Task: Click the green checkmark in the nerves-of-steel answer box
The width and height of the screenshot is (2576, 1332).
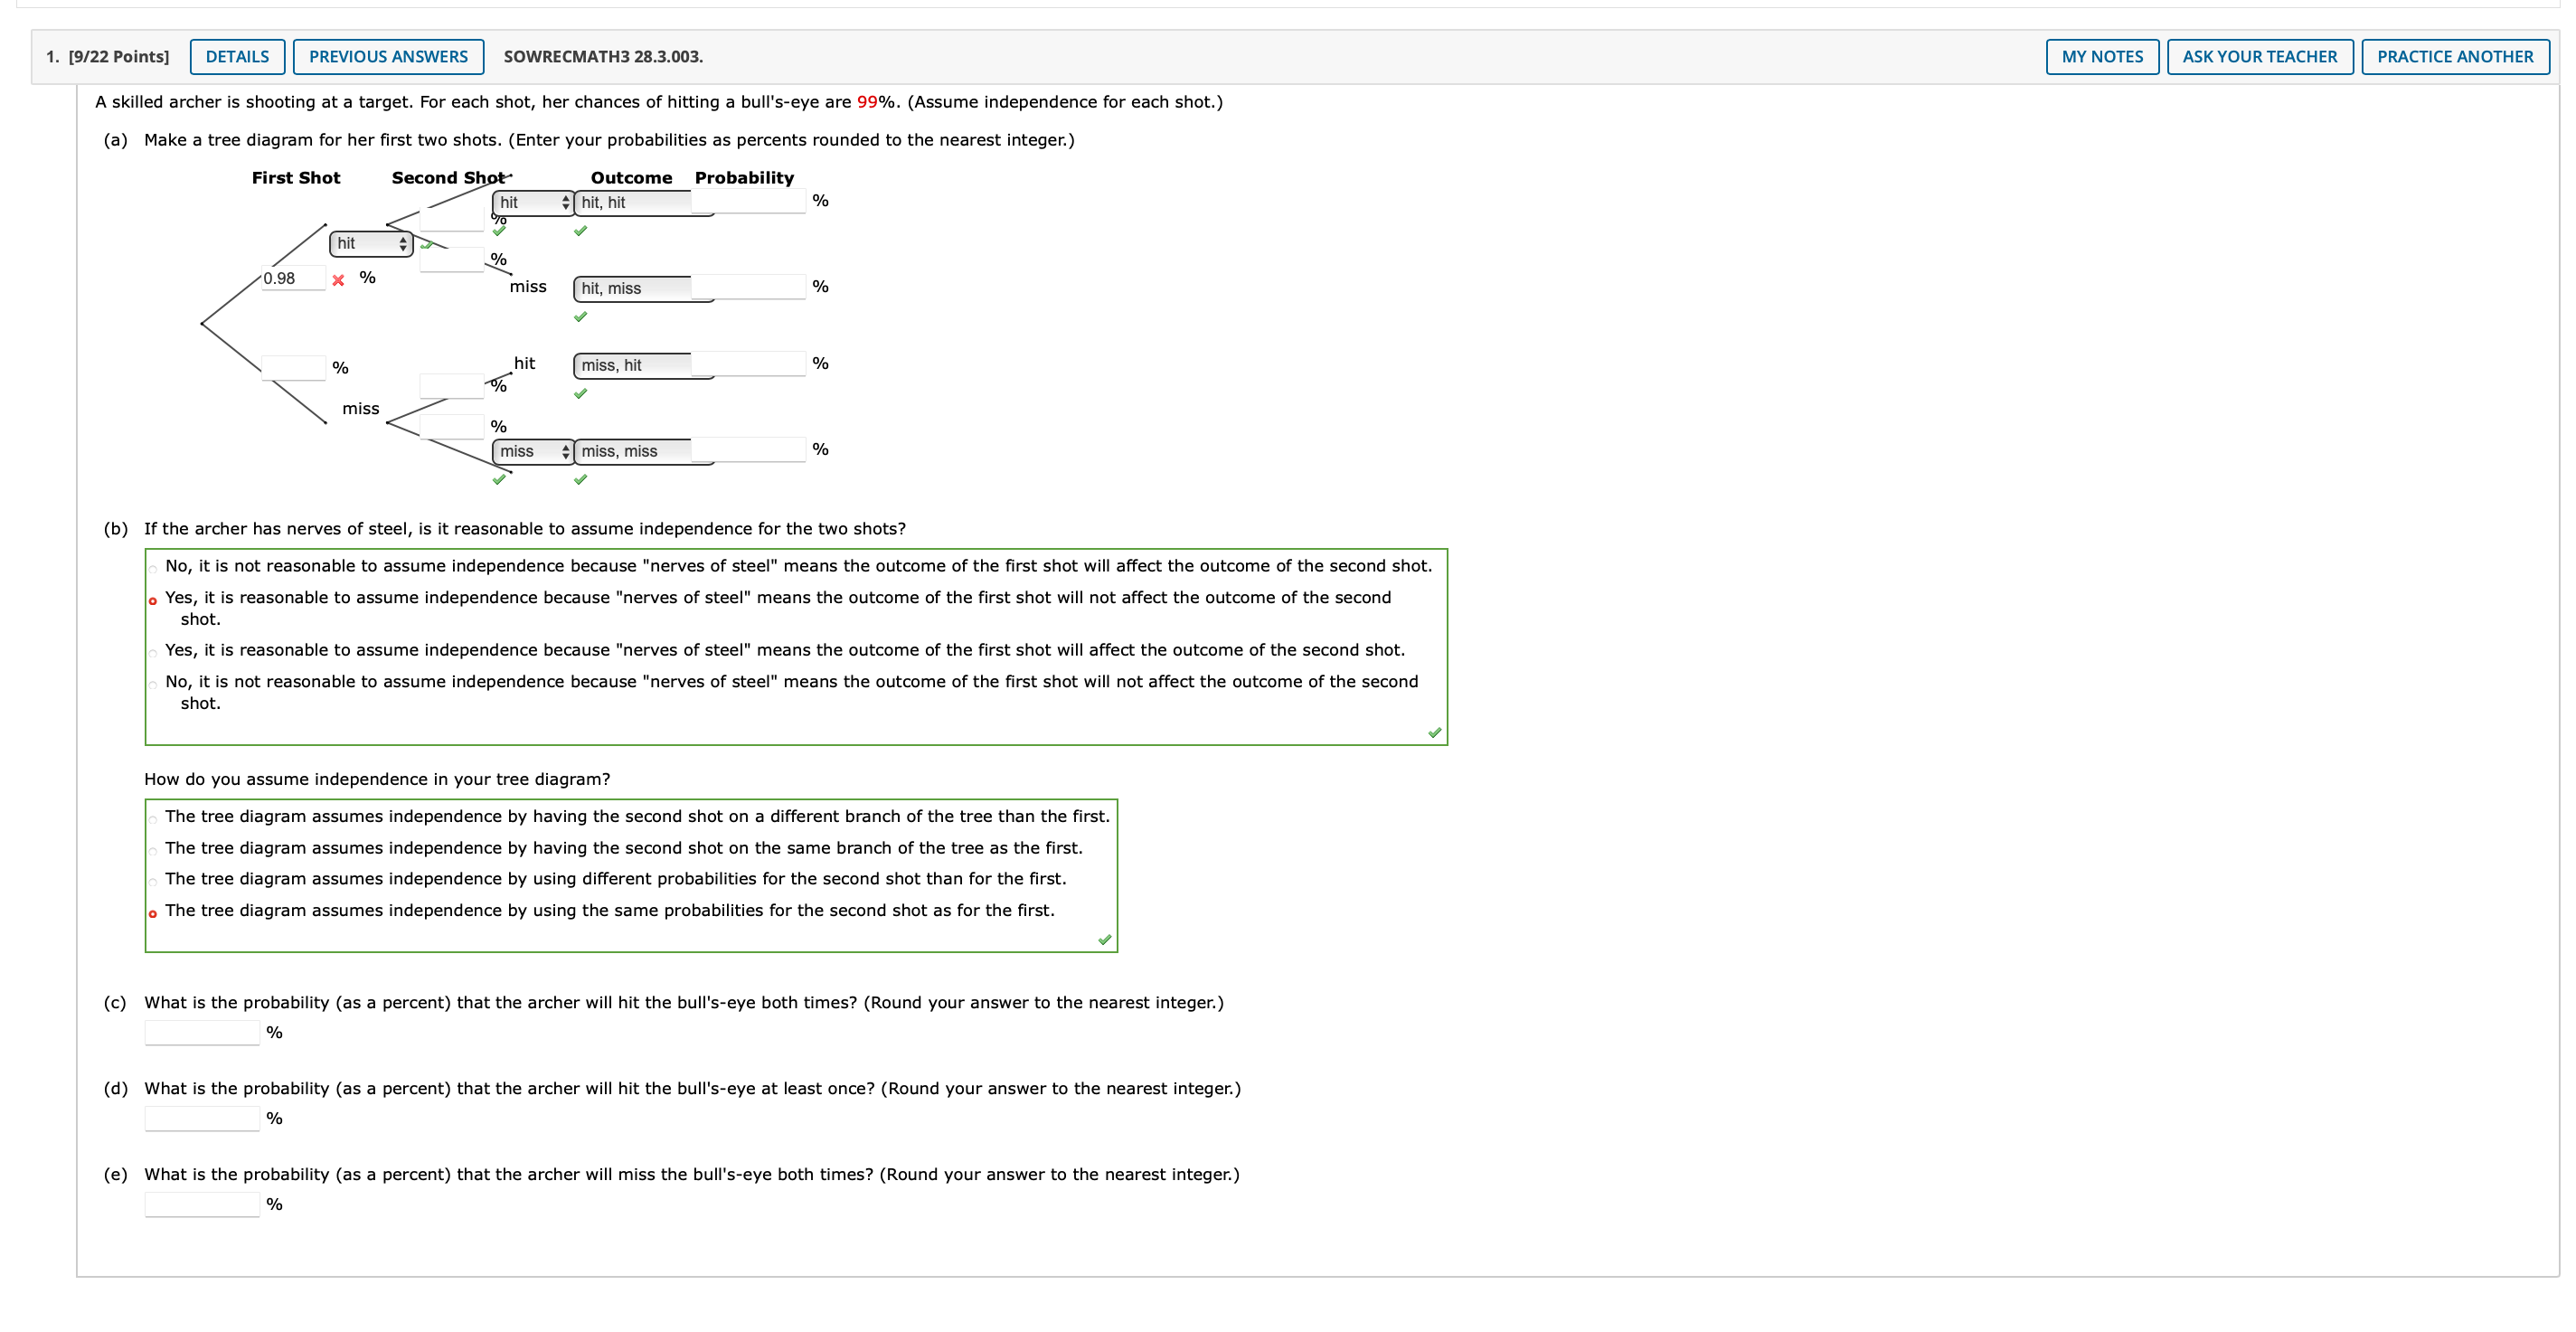Action: [1434, 733]
